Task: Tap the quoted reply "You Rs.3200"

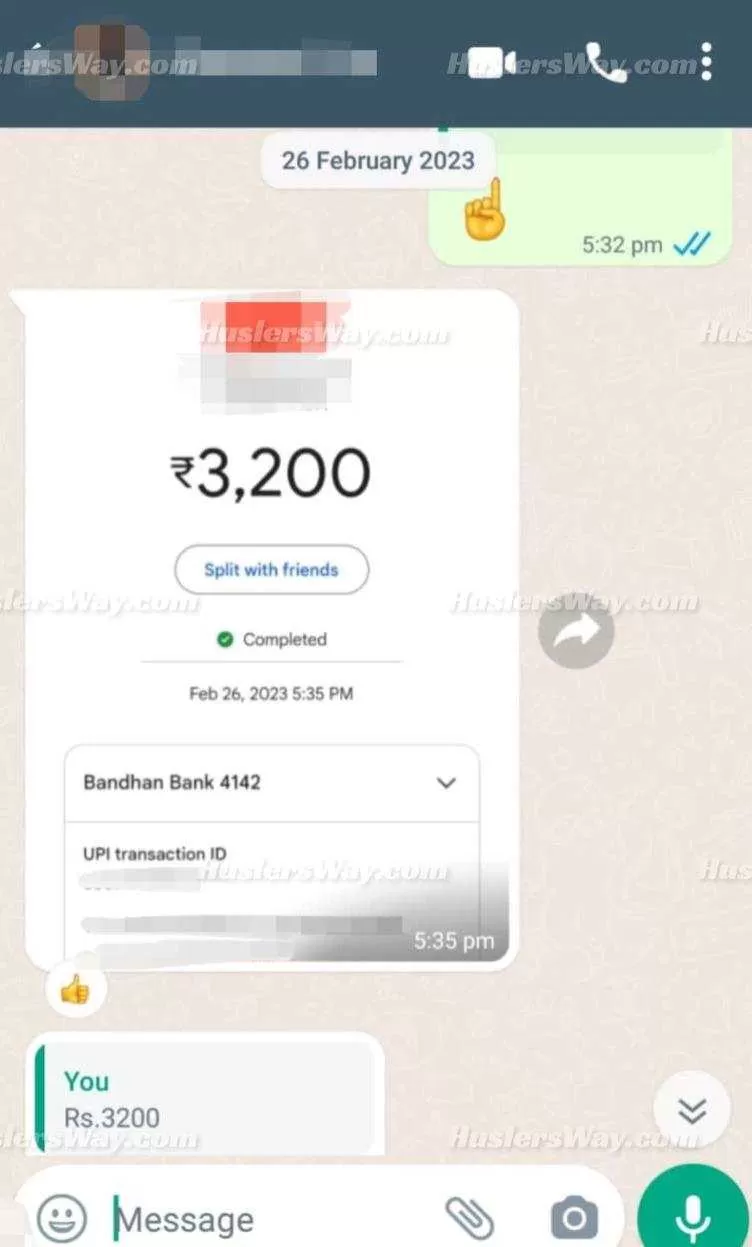Action: 204,1098
